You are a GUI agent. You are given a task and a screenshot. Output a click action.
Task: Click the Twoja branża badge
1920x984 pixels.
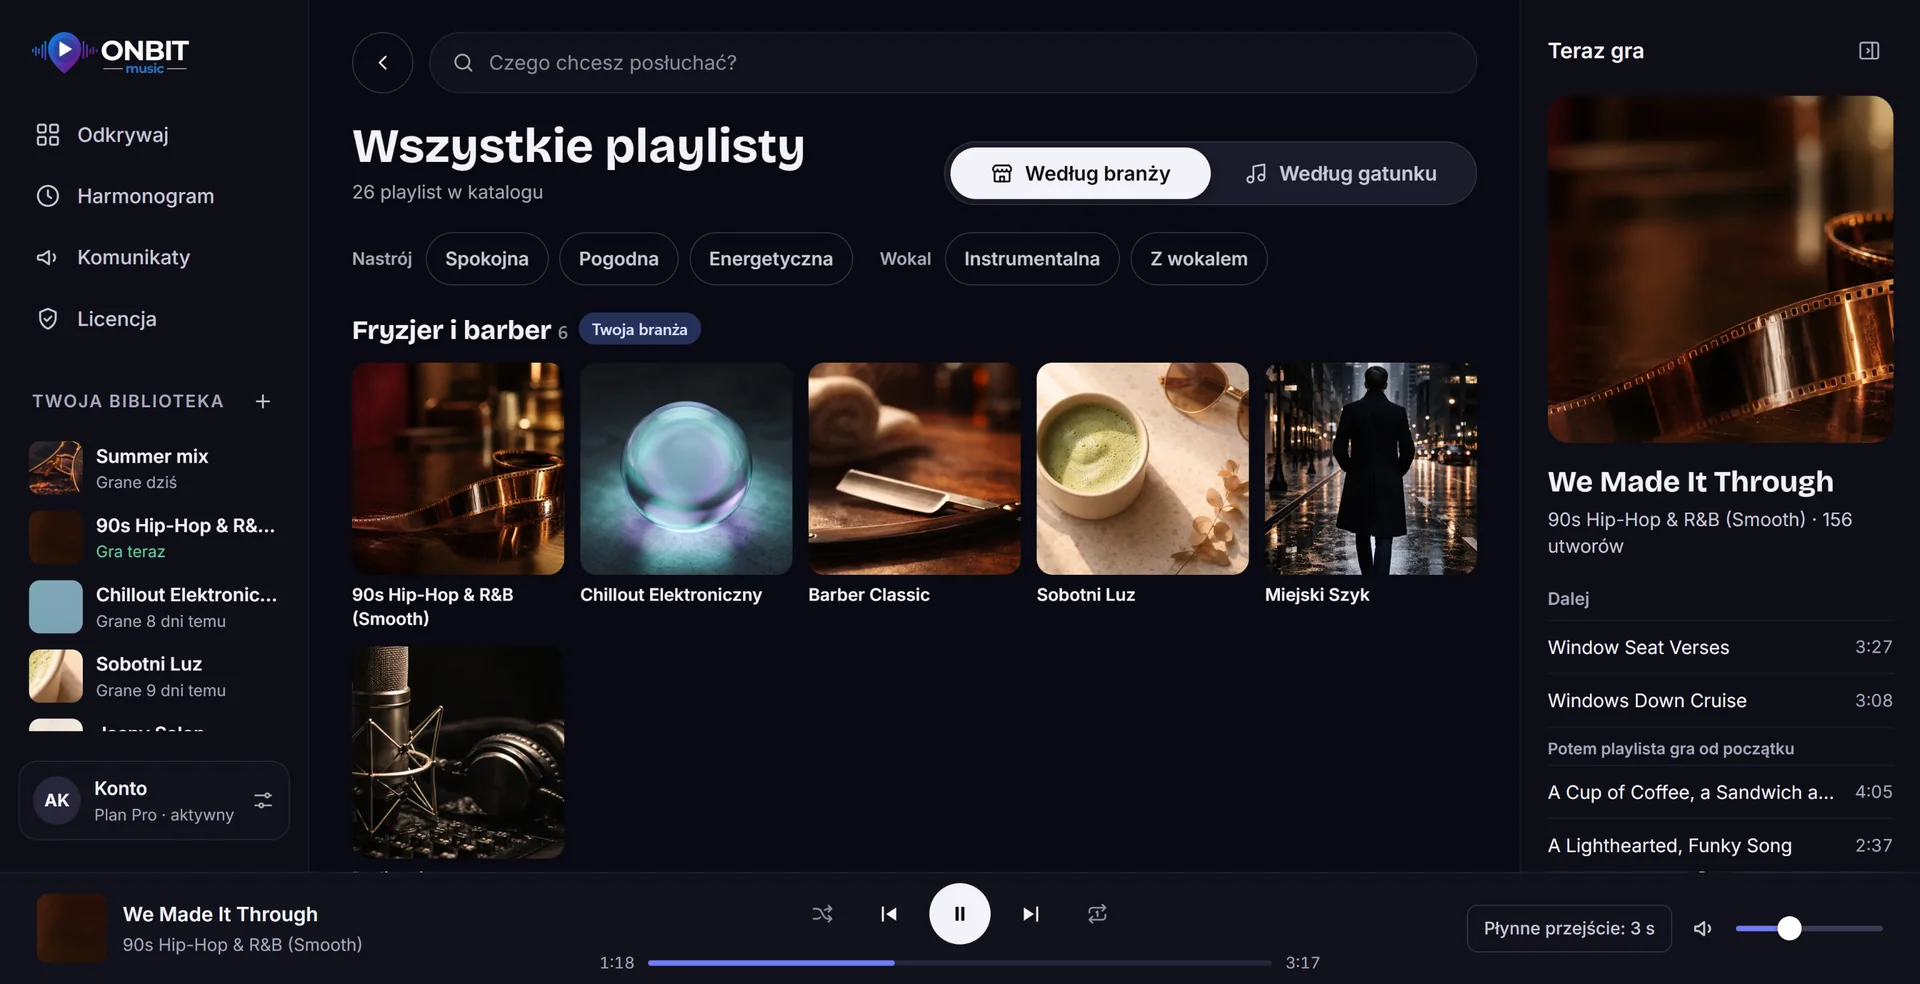[640, 329]
